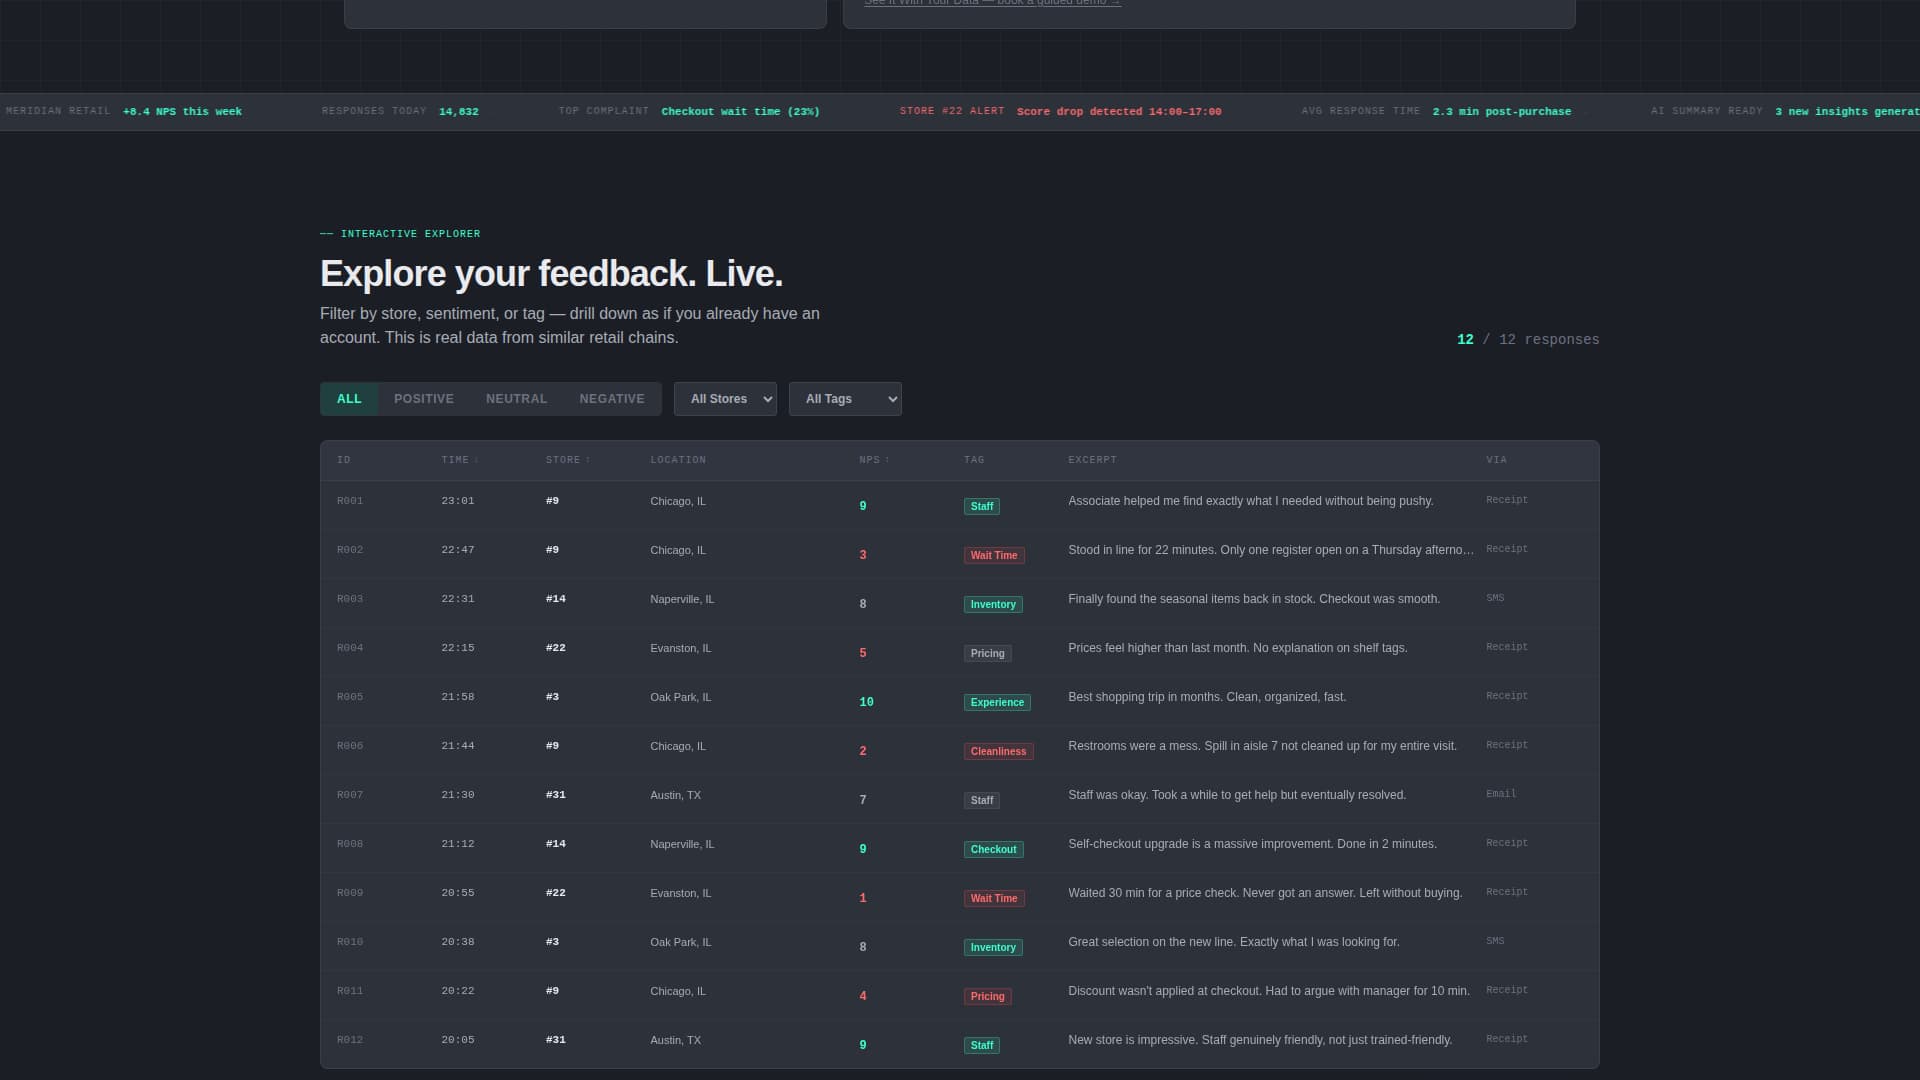Screen dimensions: 1920x1080
Task: Switch to the POSITIVE filter tab
Action: [x=424, y=399]
